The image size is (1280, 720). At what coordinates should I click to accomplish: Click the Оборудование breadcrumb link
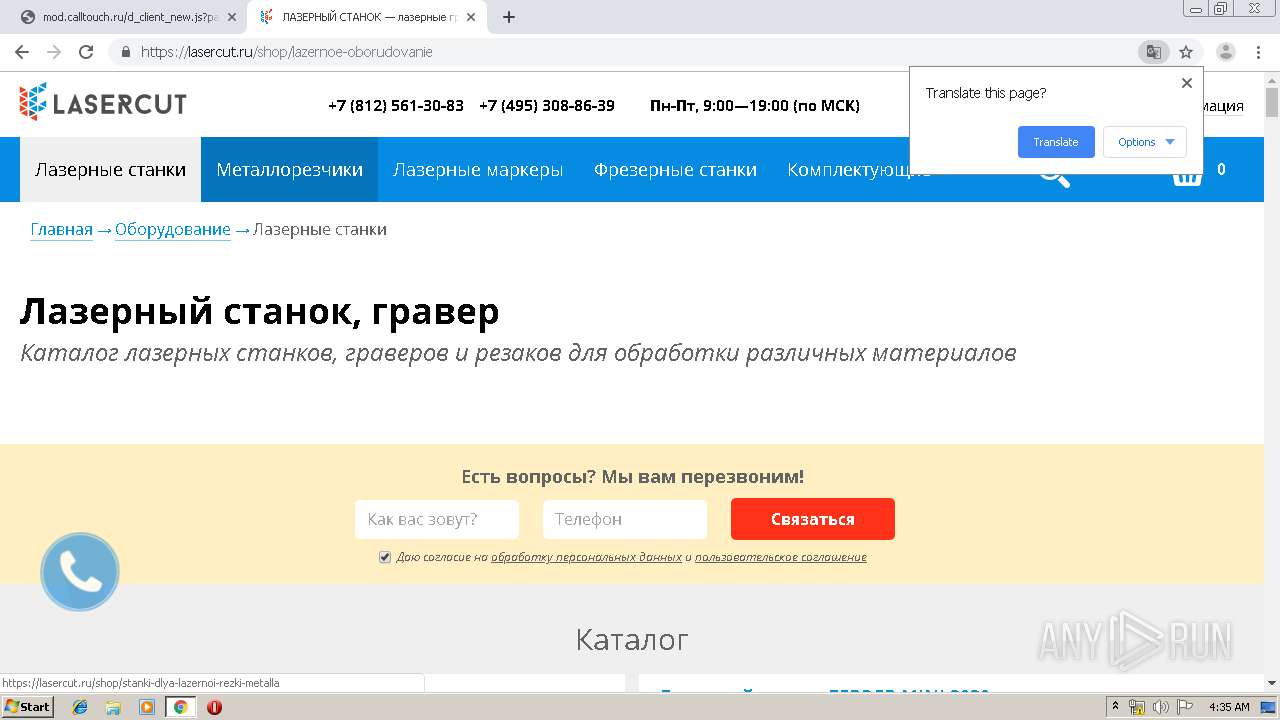[x=173, y=230]
